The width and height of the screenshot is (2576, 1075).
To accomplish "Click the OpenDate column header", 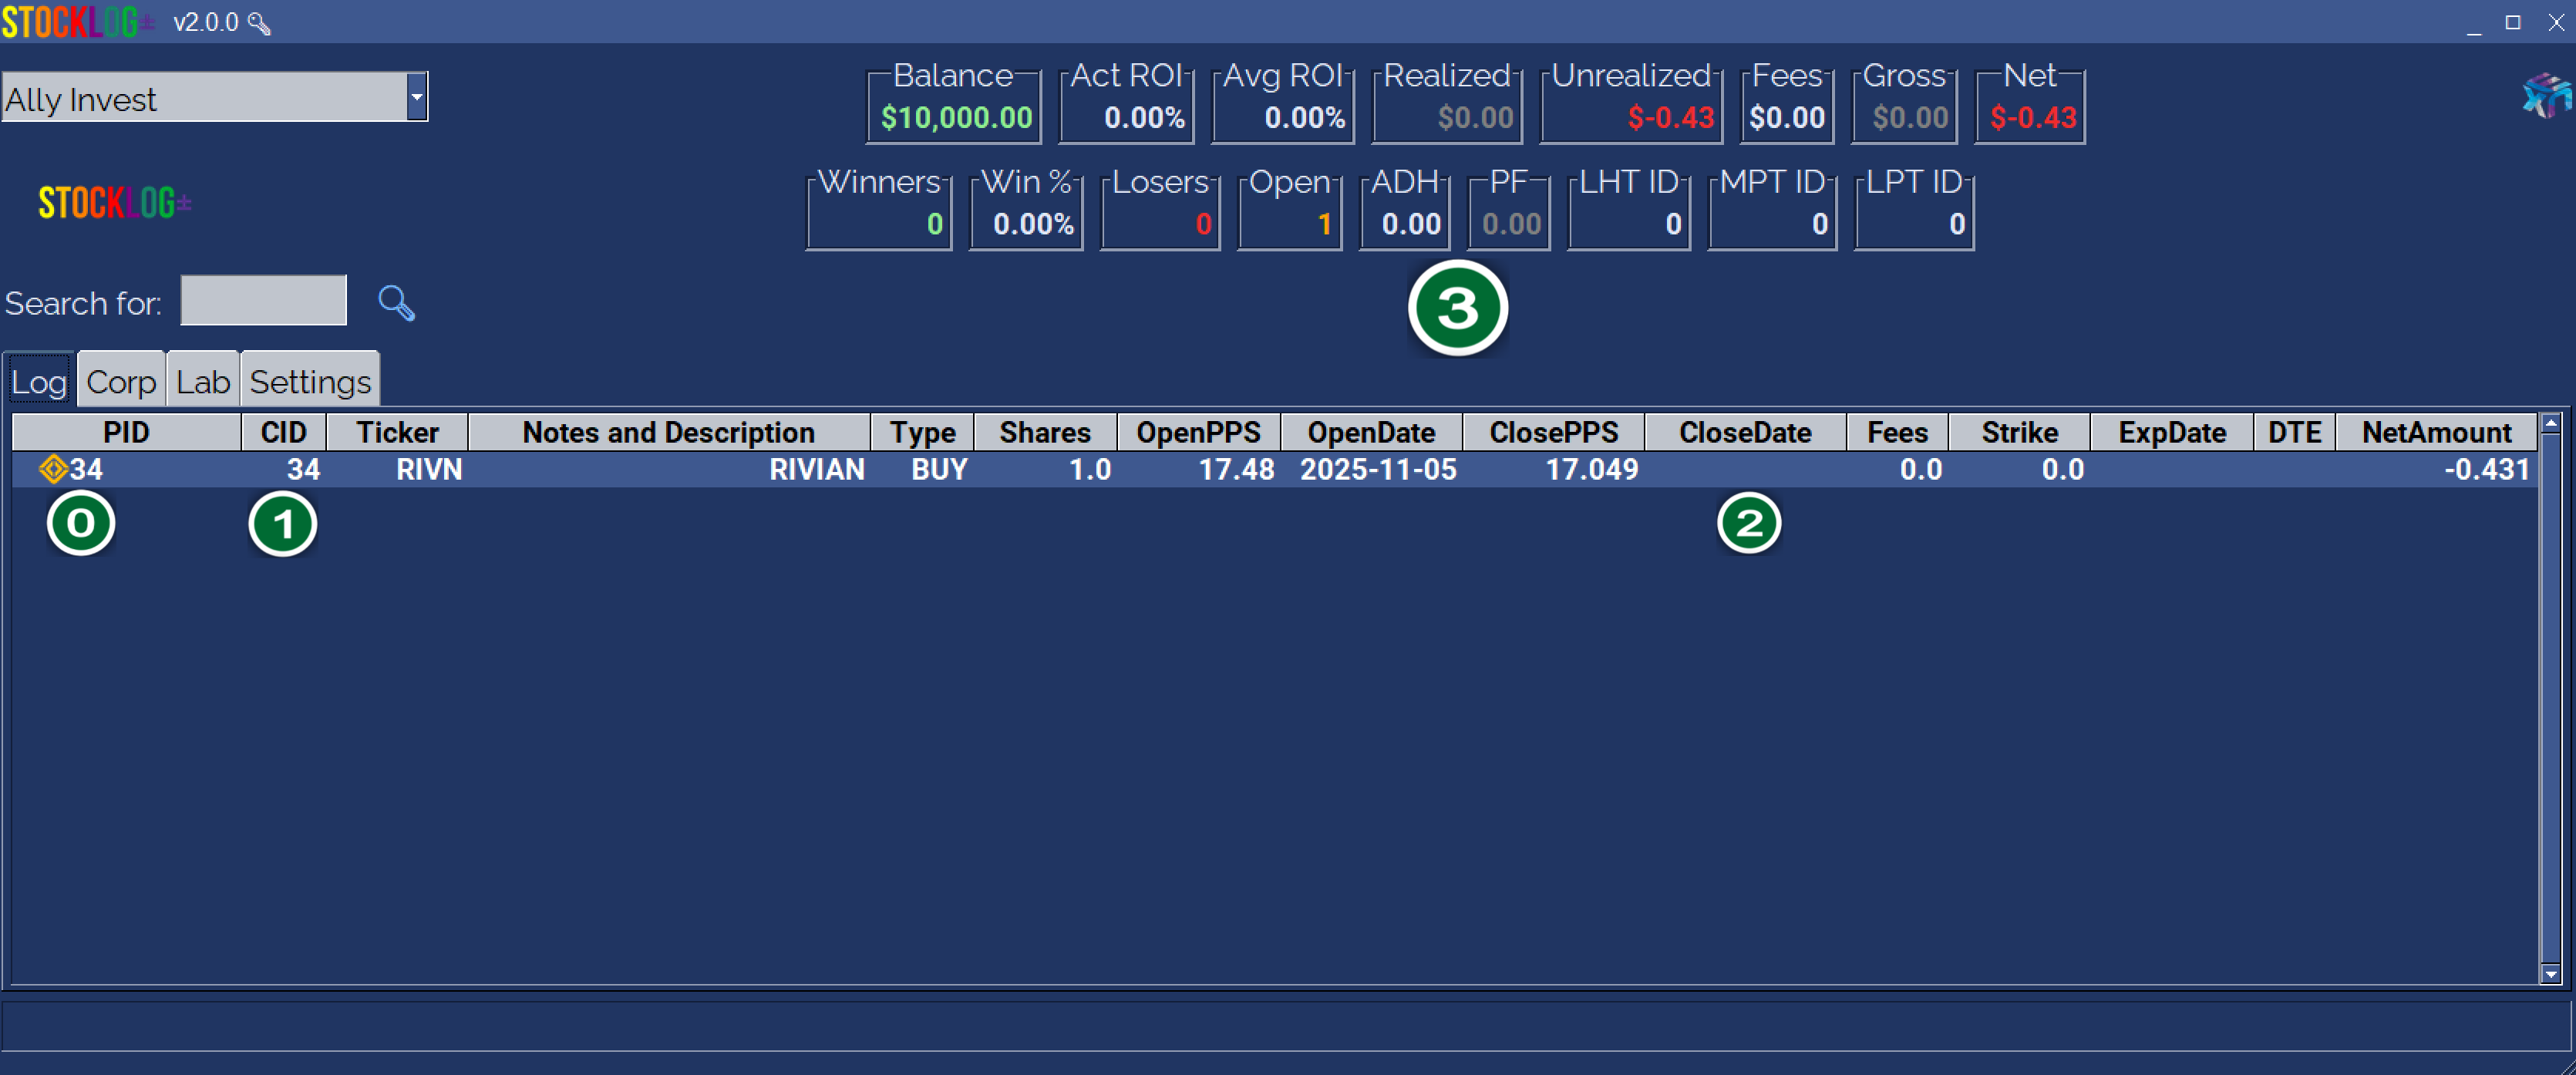I will tap(1371, 432).
